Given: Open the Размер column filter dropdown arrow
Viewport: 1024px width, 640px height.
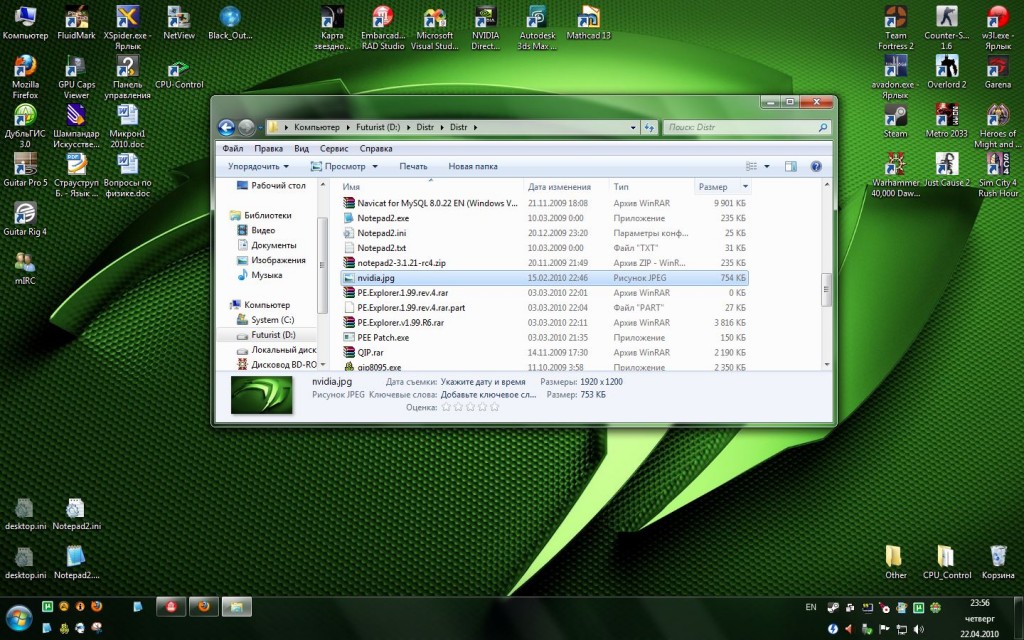Looking at the screenshot, I should 745,187.
